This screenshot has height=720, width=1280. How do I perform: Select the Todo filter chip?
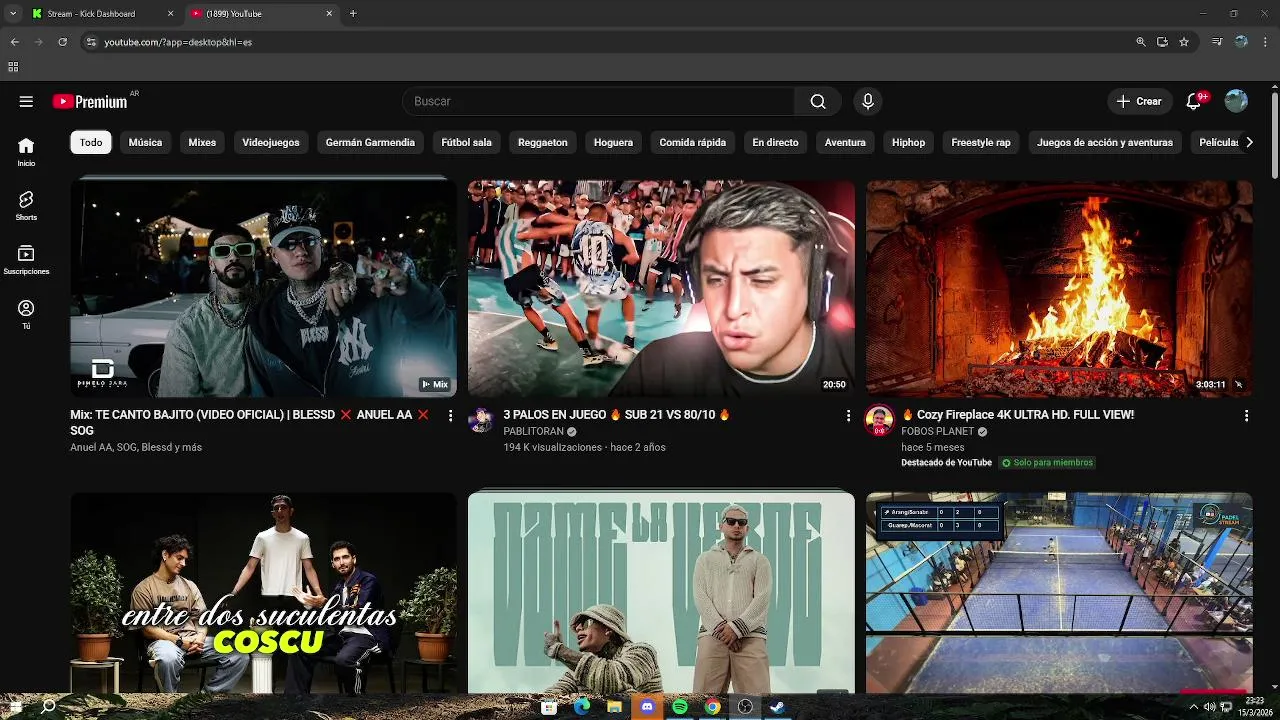91,142
